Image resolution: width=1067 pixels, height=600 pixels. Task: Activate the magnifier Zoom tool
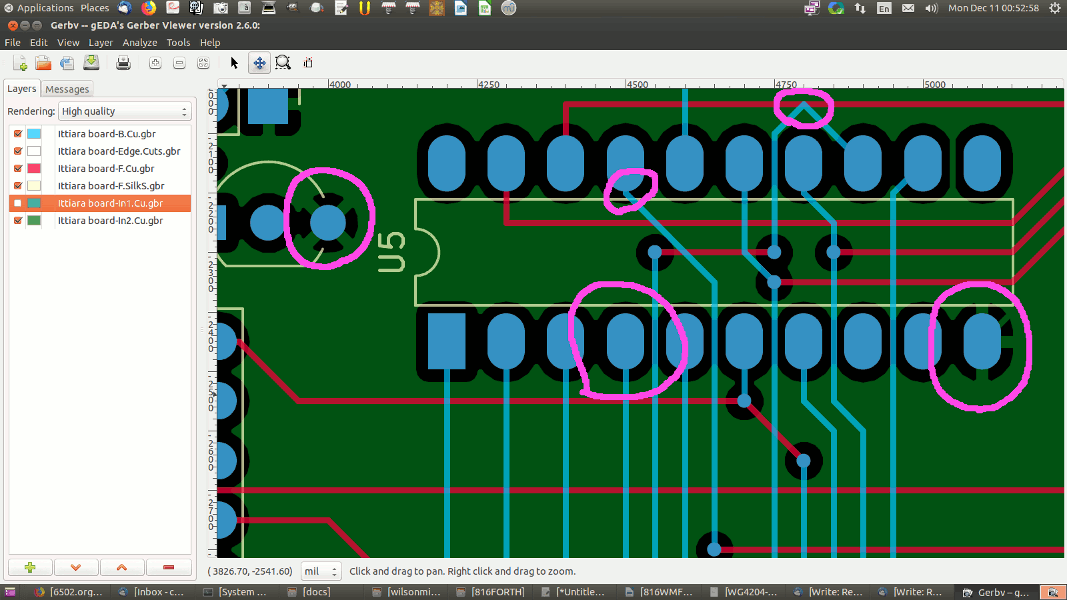click(283, 63)
